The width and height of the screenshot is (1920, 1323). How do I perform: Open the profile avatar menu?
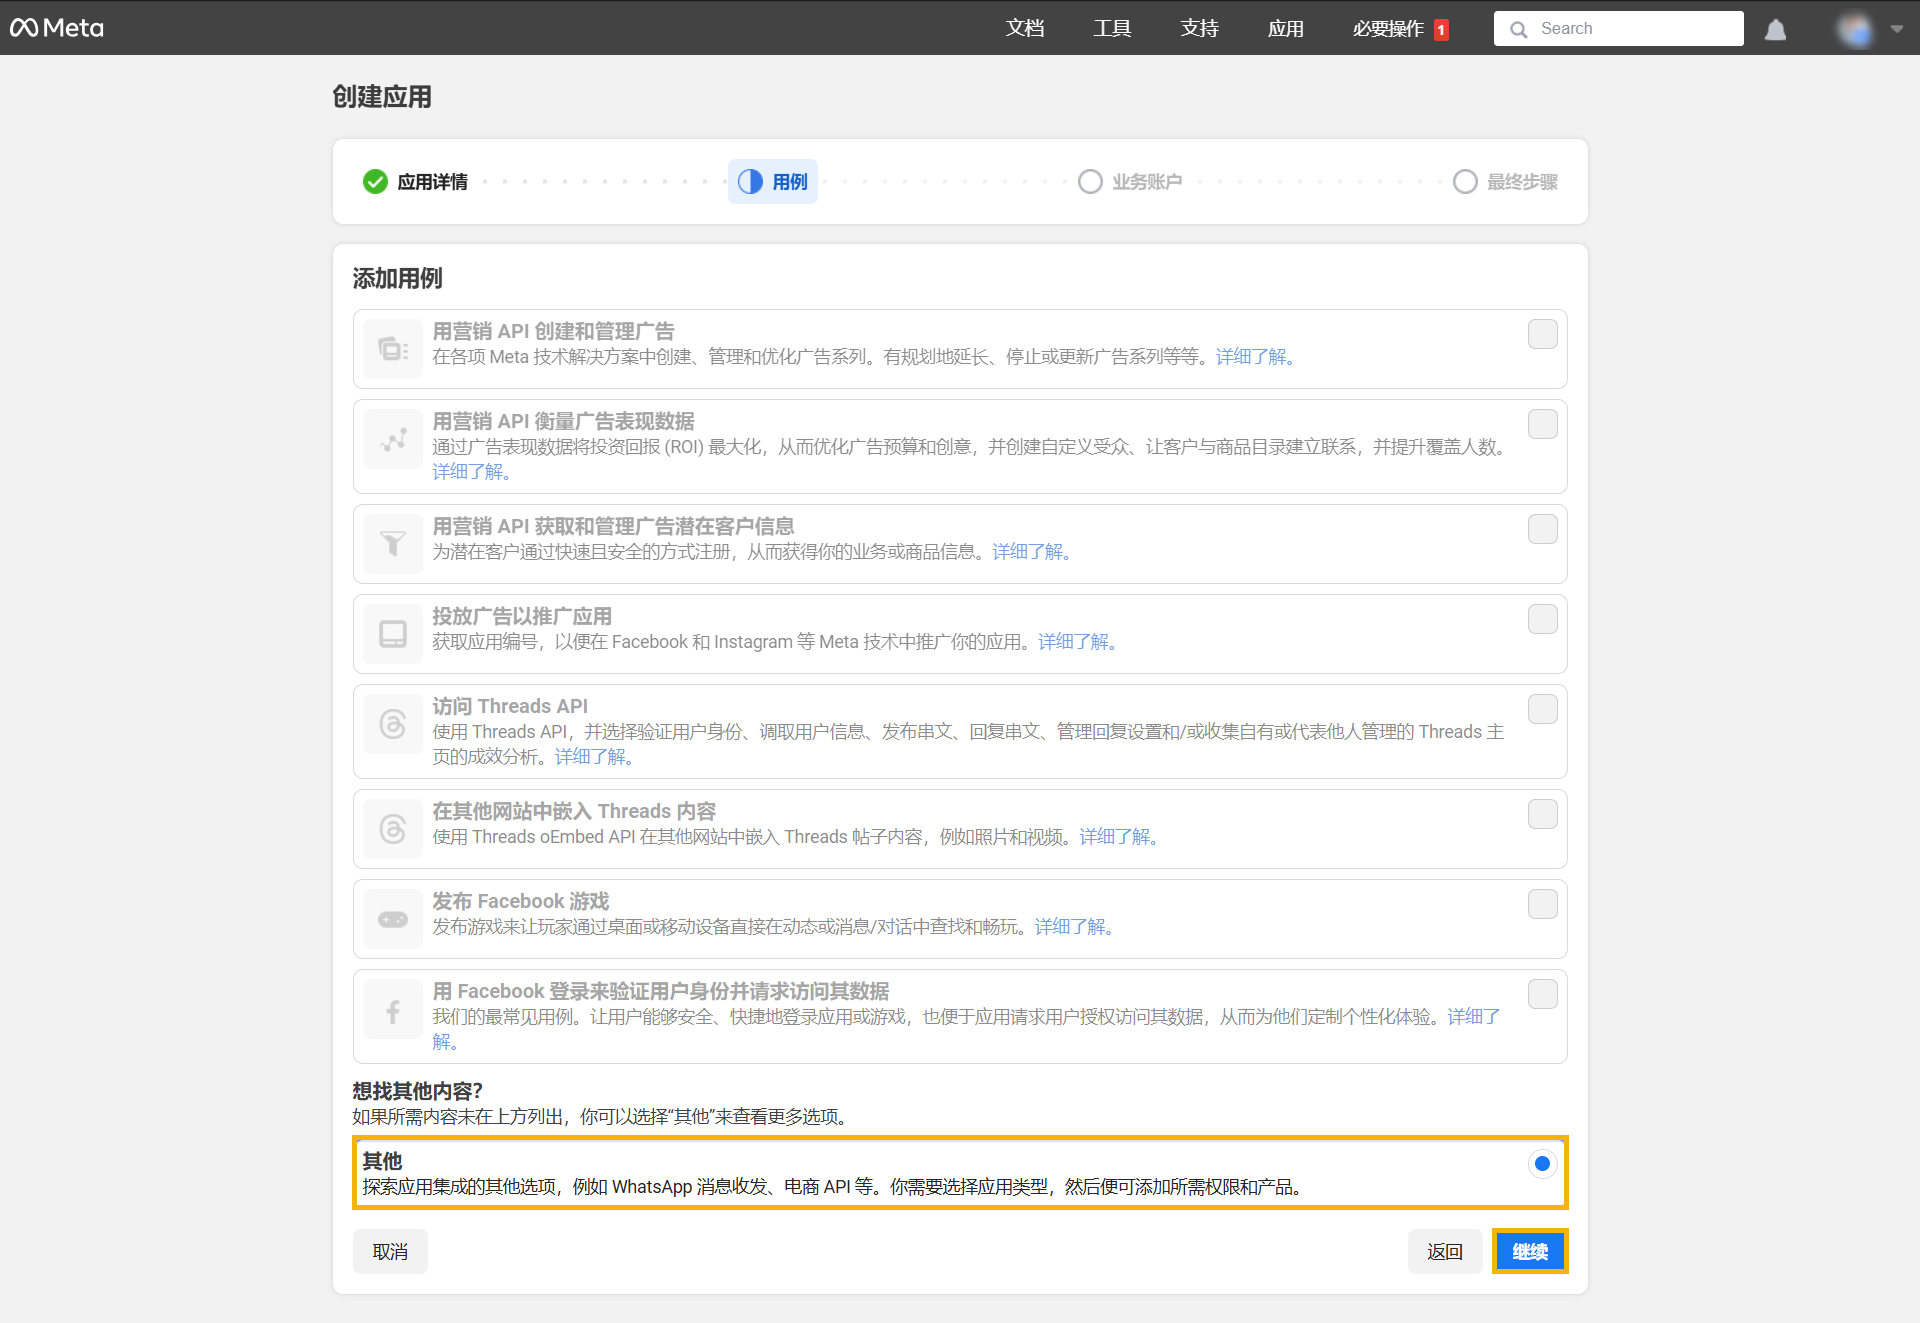point(1855,29)
